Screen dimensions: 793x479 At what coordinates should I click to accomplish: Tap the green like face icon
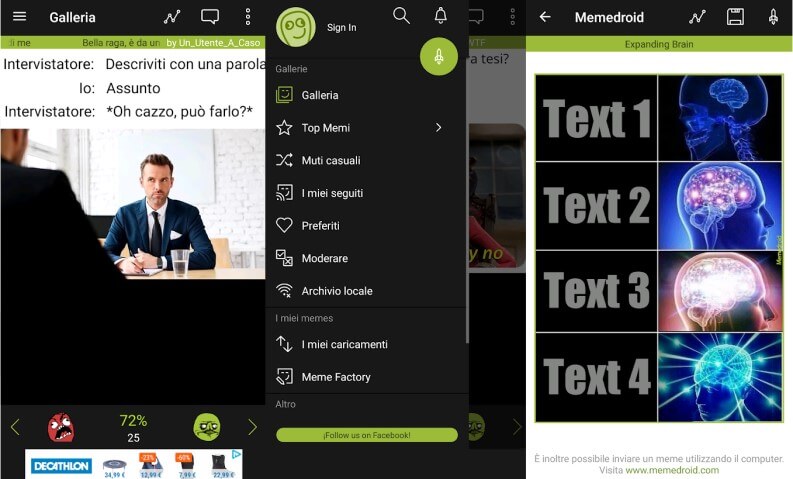[x=207, y=426]
